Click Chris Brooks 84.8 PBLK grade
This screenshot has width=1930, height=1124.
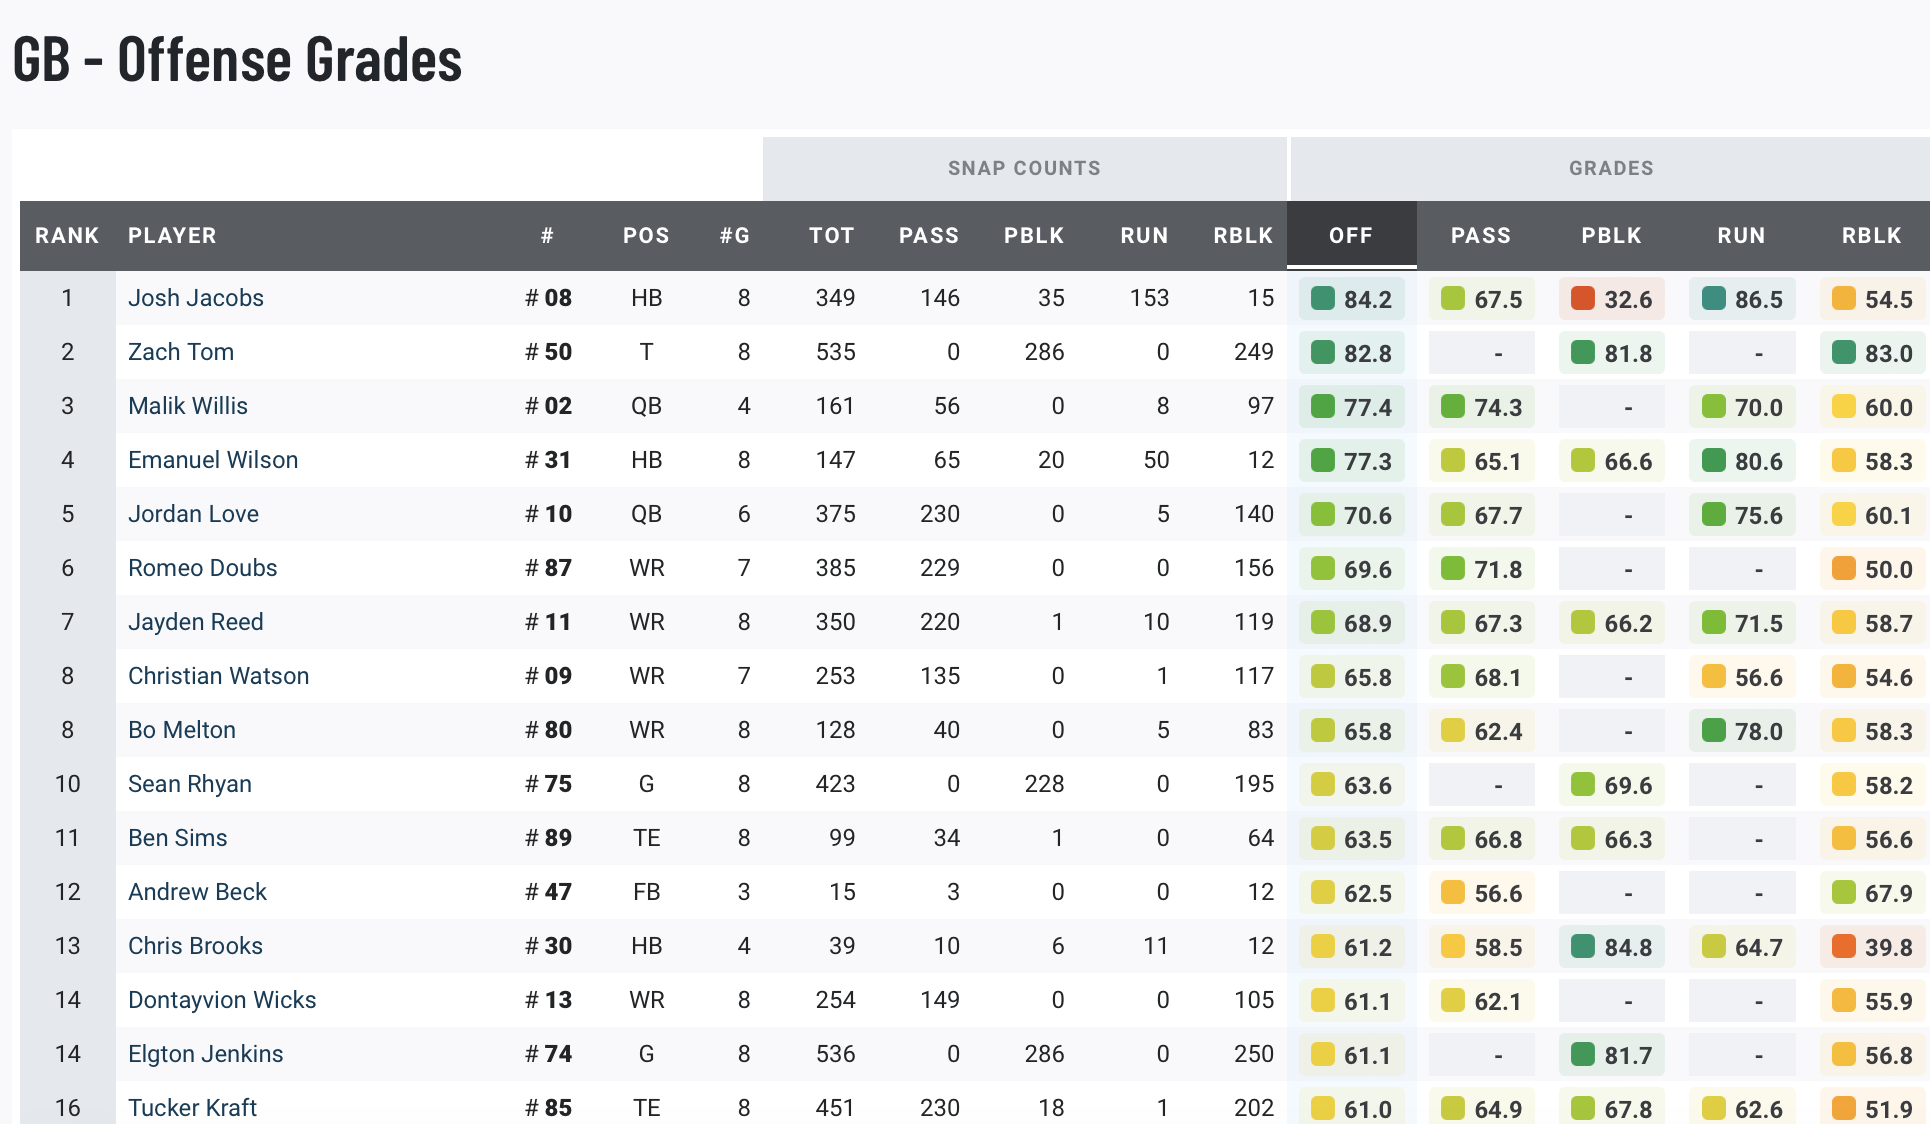pos(1612,947)
